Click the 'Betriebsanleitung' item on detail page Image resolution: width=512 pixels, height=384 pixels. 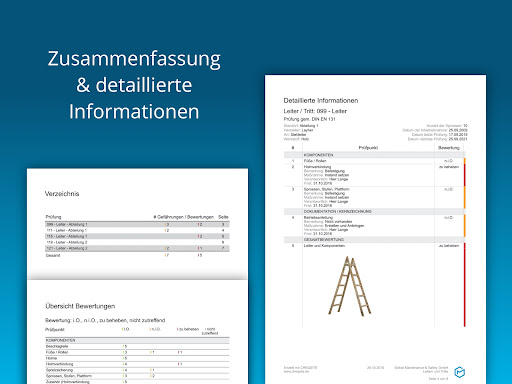click(x=318, y=217)
